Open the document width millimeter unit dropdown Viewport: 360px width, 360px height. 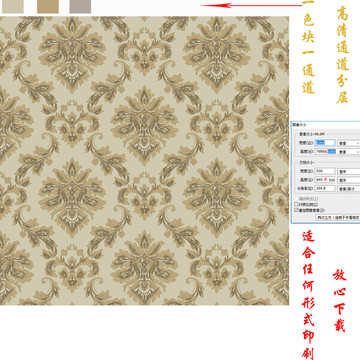coord(349,171)
